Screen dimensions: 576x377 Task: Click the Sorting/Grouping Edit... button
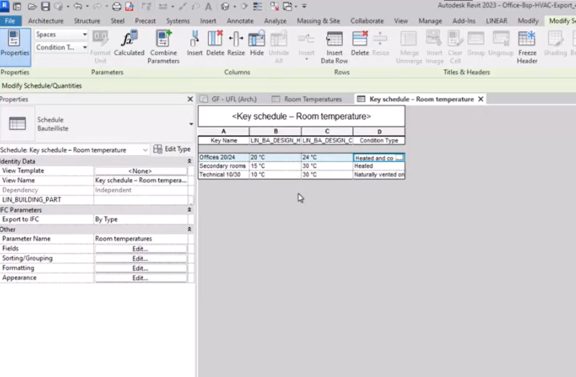click(x=140, y=259)
